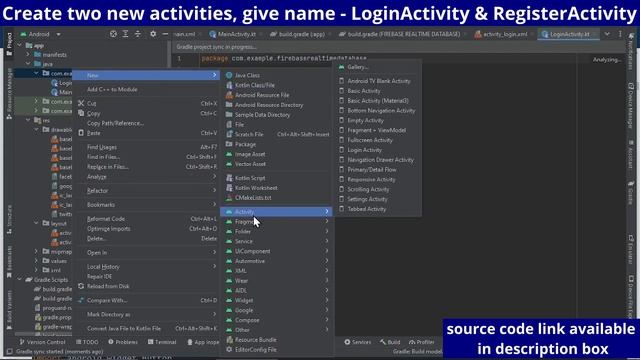Open the Version Control tool window
The height and width of the screenshot is (360, 640).
point(42,342)
